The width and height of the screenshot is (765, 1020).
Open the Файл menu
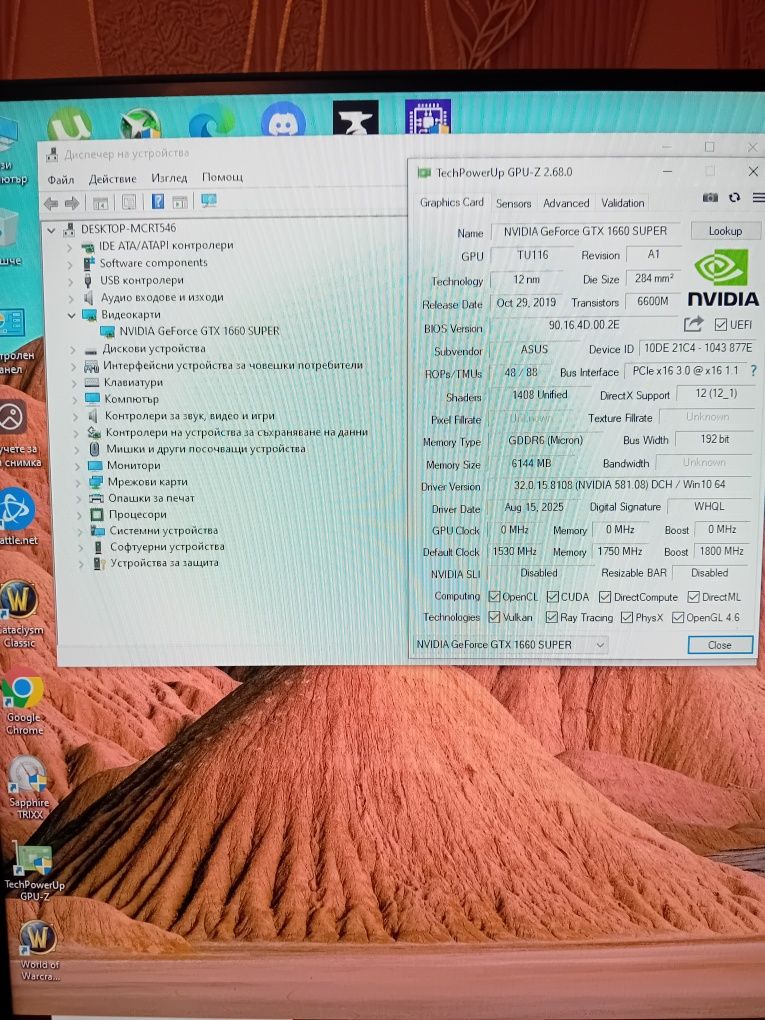pyautogui.click(x=60, y=180)
